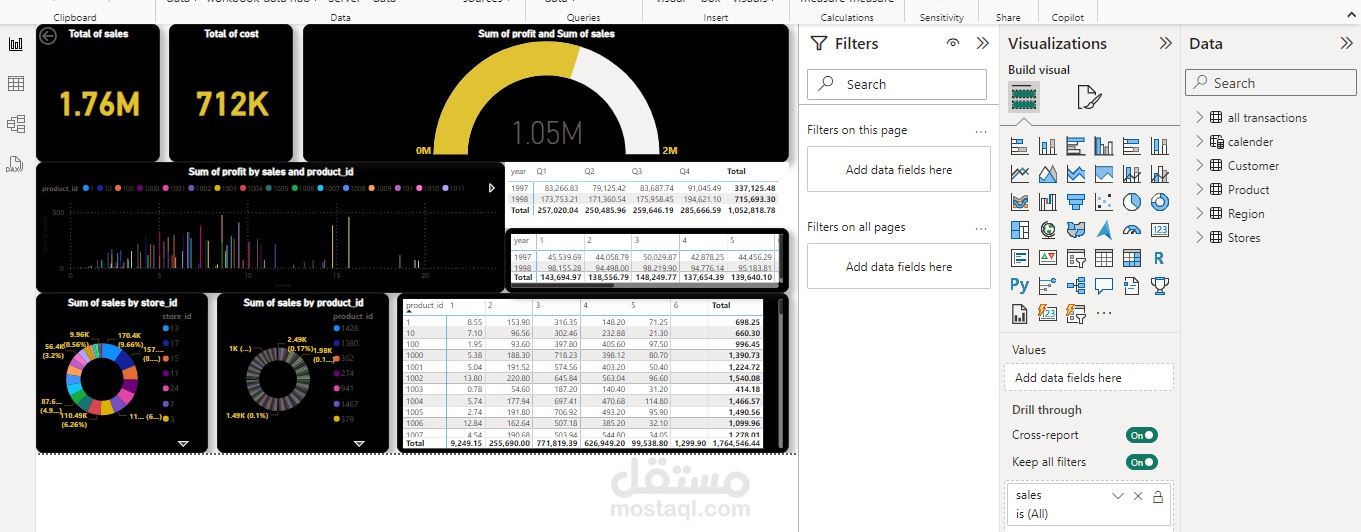Image resolution: width=1361 pixels, height=532 pixels.
Task: Switch to Report view in left sidebar
Action: (x=16, y=45)
